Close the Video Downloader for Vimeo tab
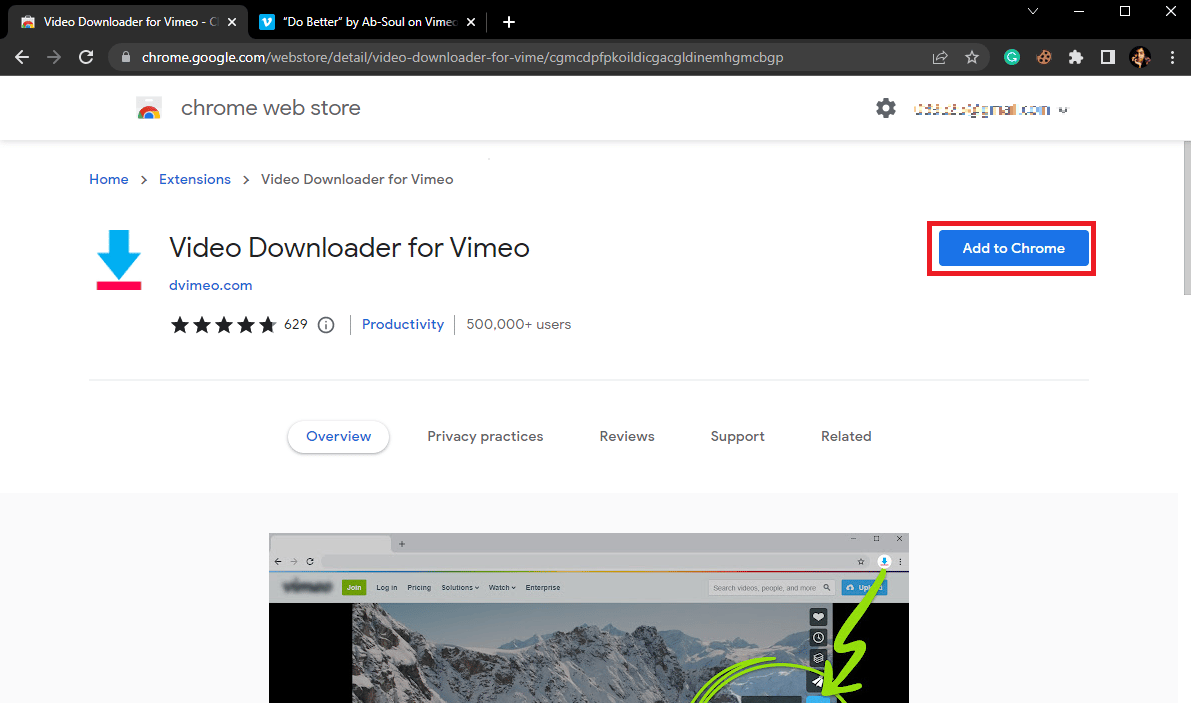 click(232, 22)
